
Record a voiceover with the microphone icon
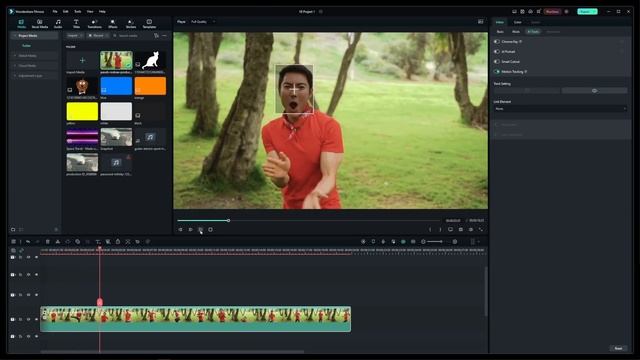point(383,242)
